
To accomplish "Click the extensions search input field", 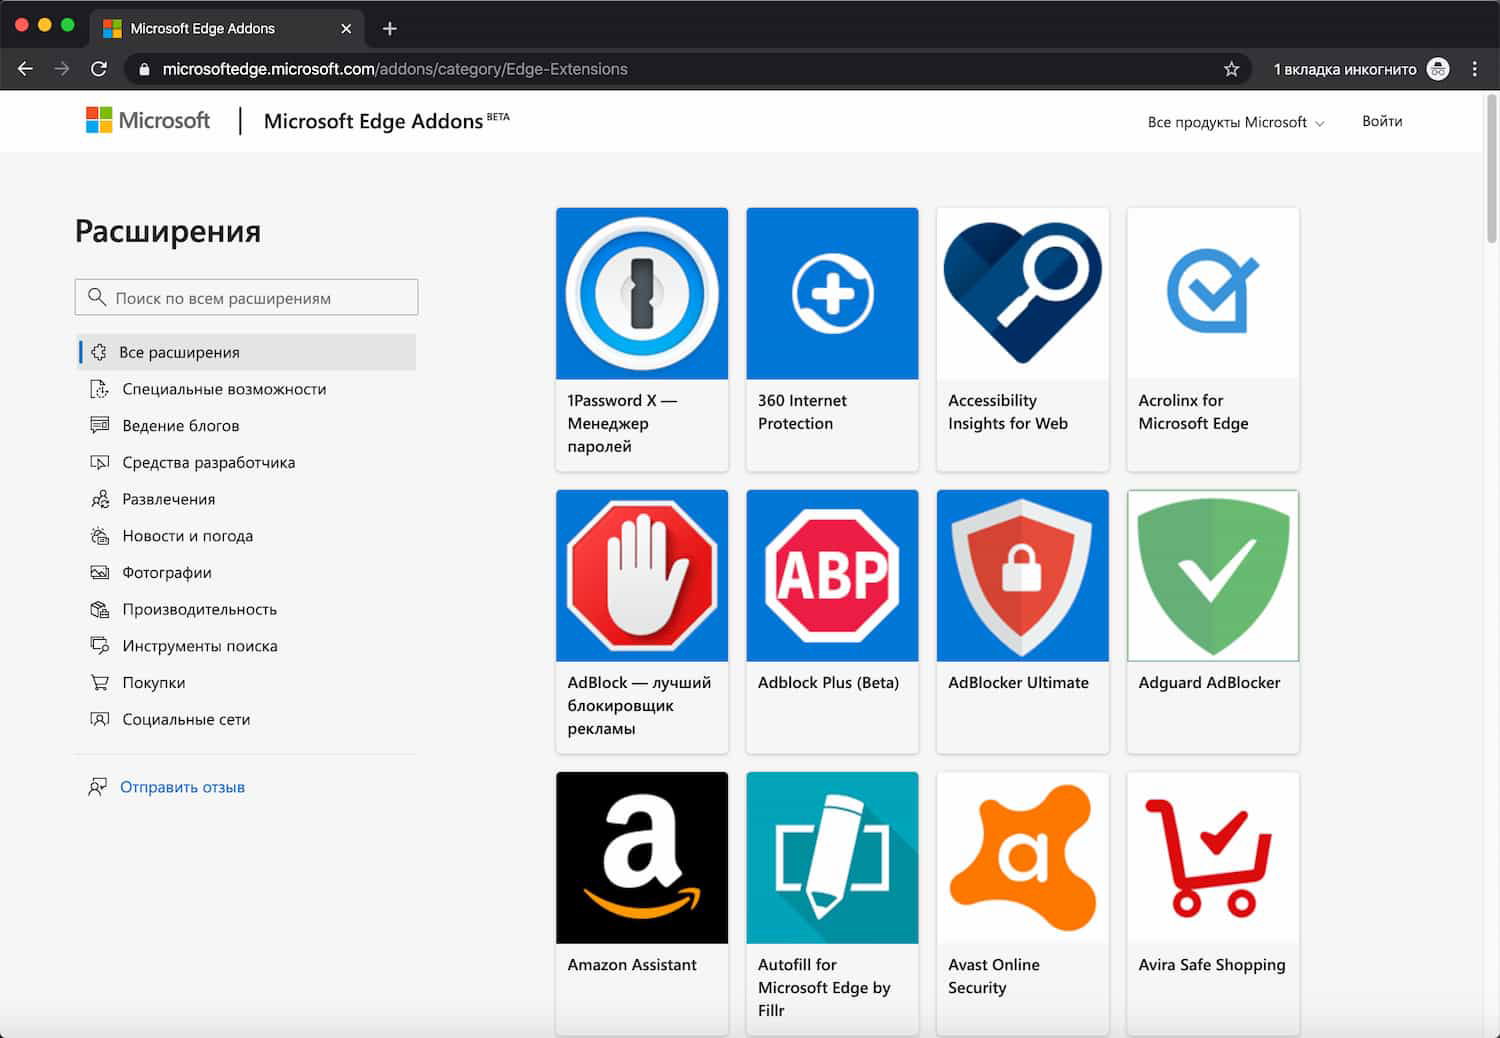I will tap(246, 297).
